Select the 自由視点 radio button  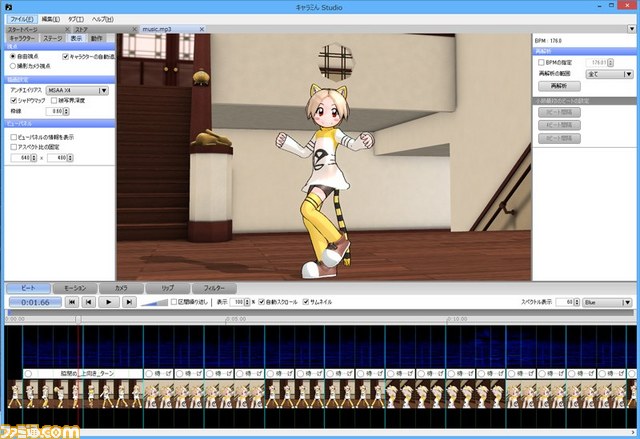click(13, 56)
